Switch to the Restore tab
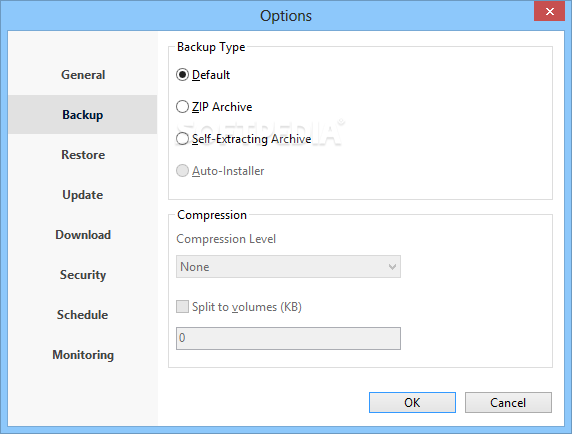Viewport: 572px width, 434px height. tap(83, 155)
